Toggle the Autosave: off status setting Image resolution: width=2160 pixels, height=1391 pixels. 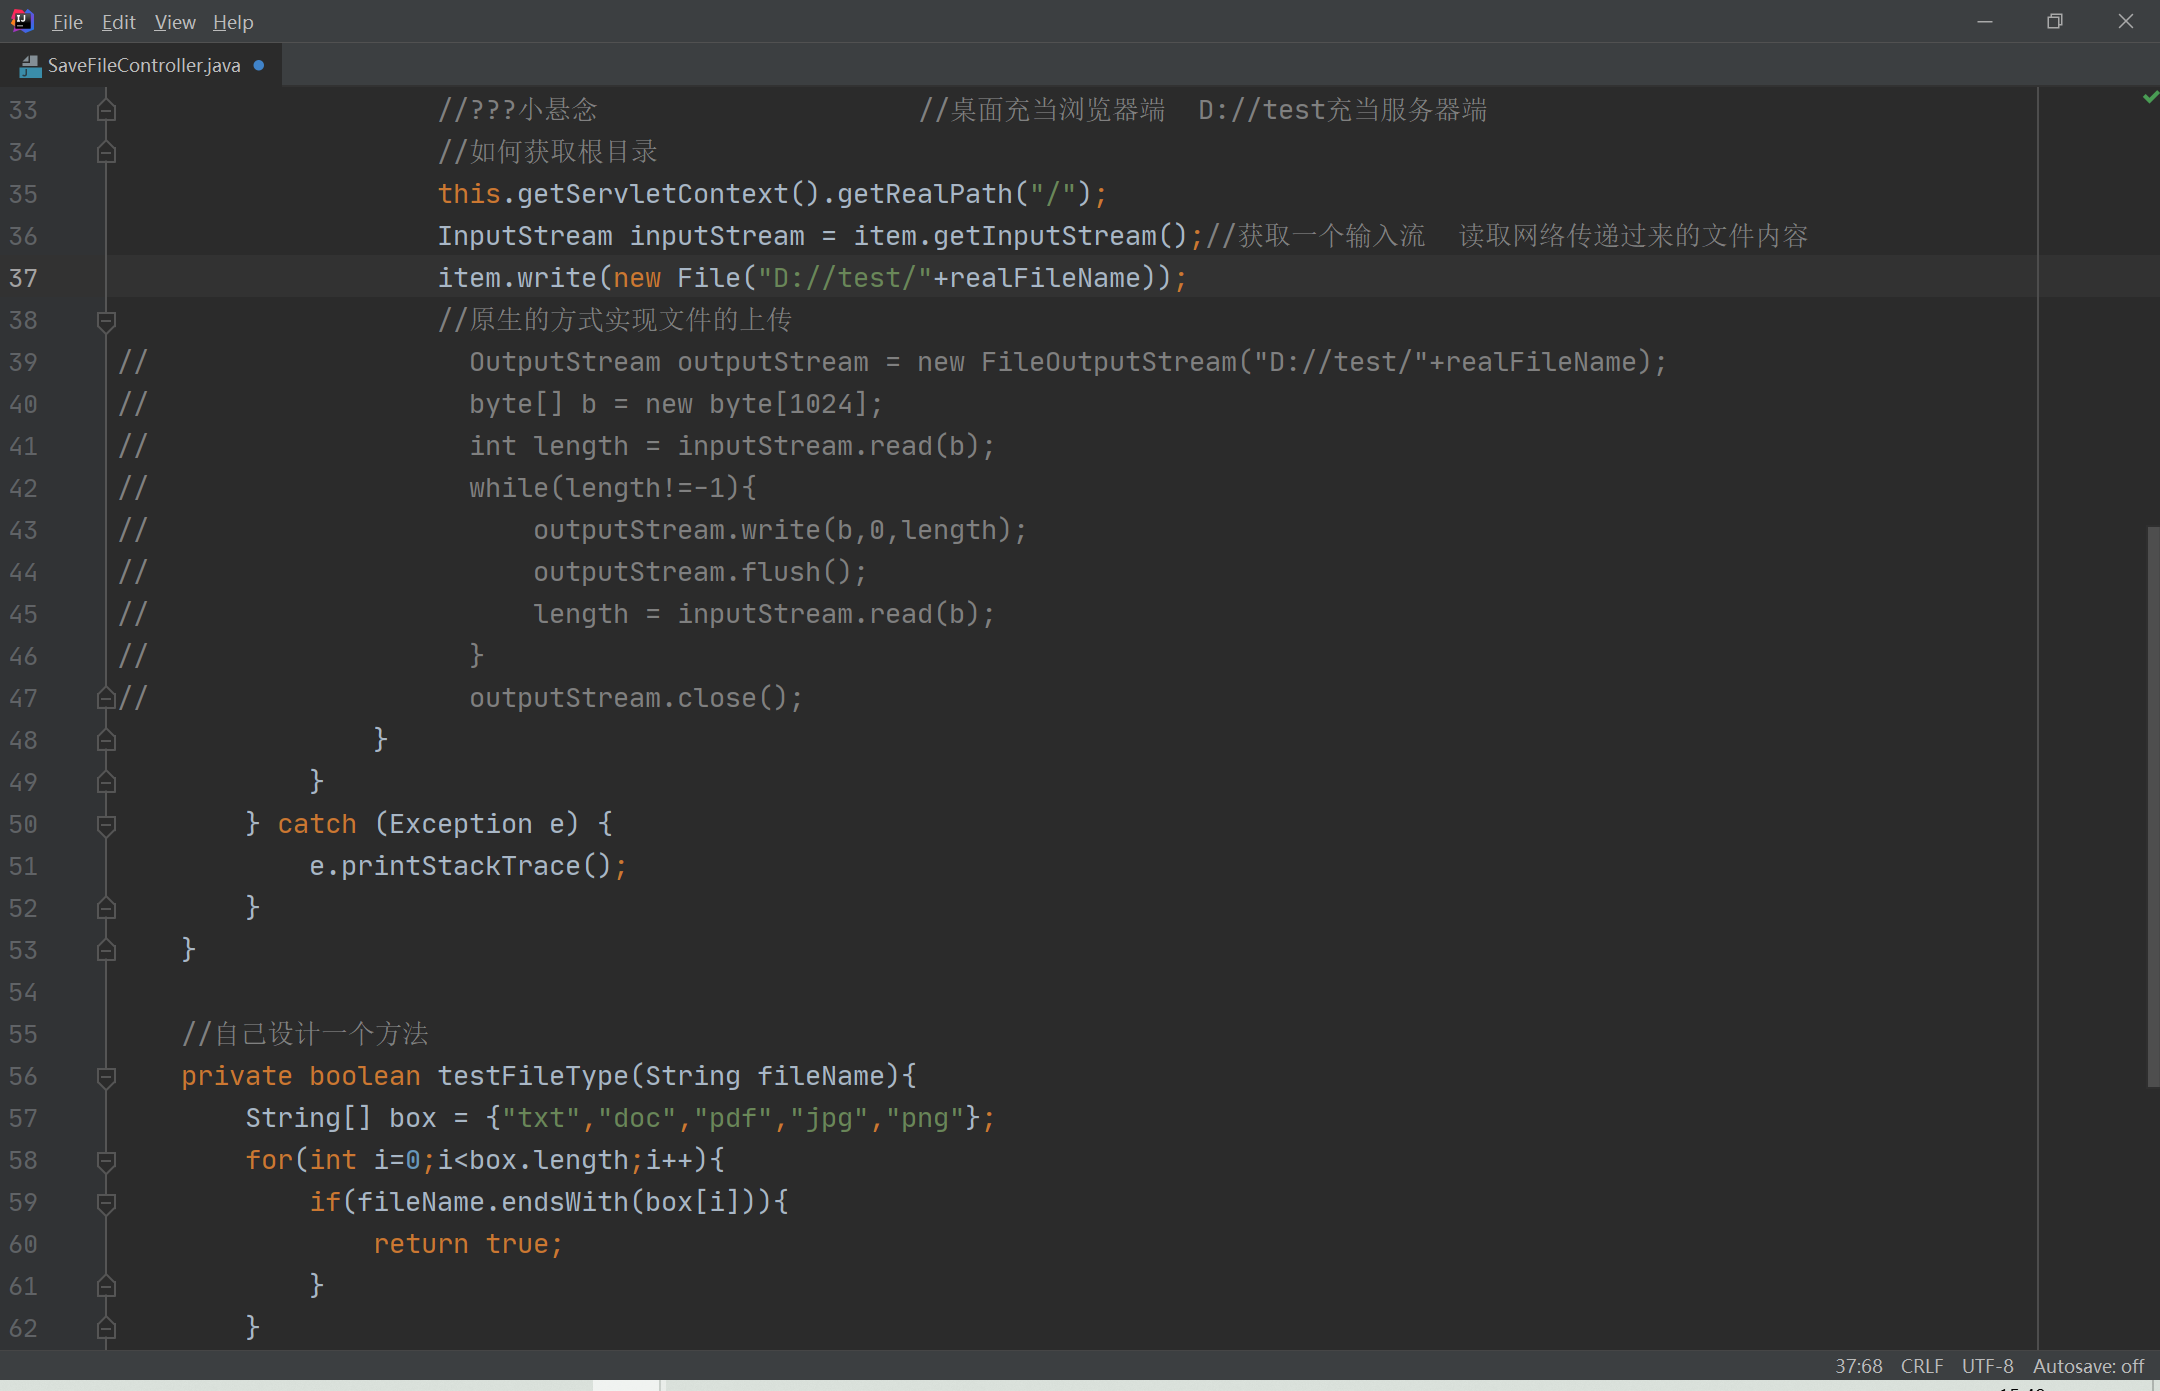point(2088,1366)
